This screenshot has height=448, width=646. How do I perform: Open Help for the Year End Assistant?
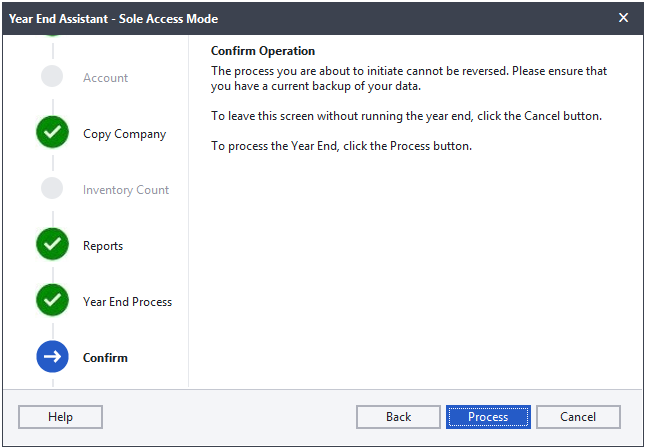[60, 417]
